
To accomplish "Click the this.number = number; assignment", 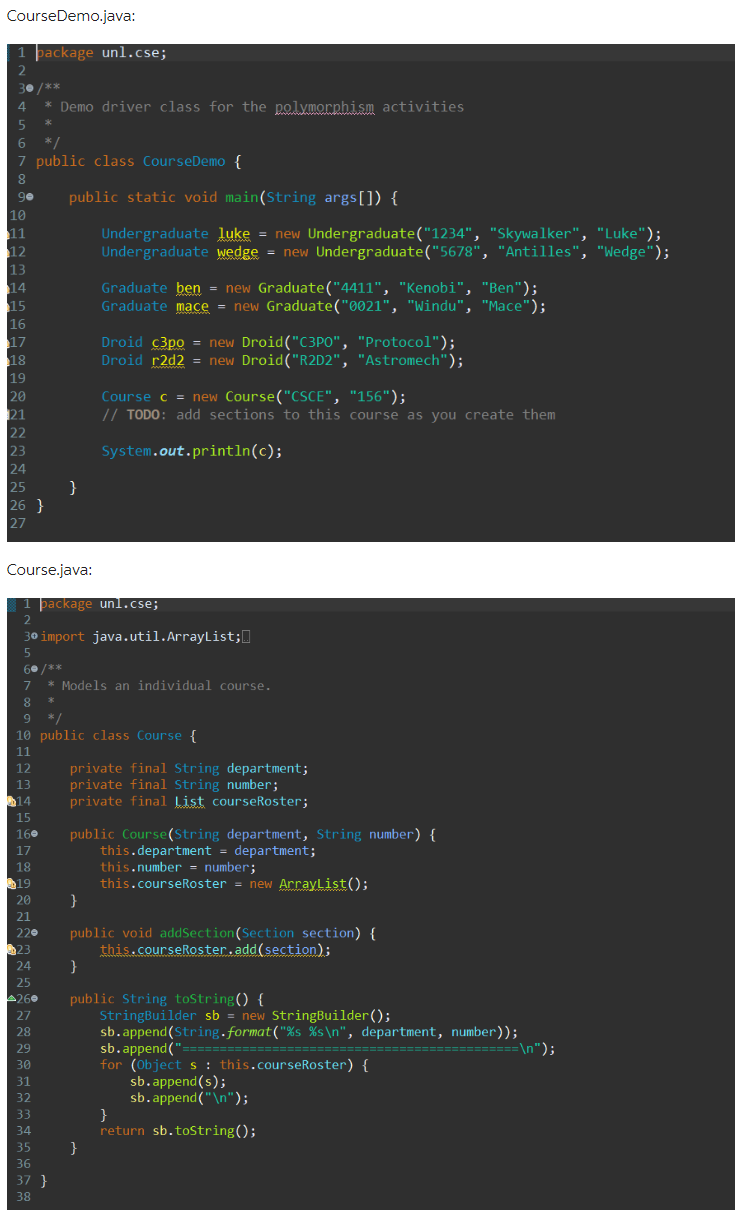I will coord(178,867).
